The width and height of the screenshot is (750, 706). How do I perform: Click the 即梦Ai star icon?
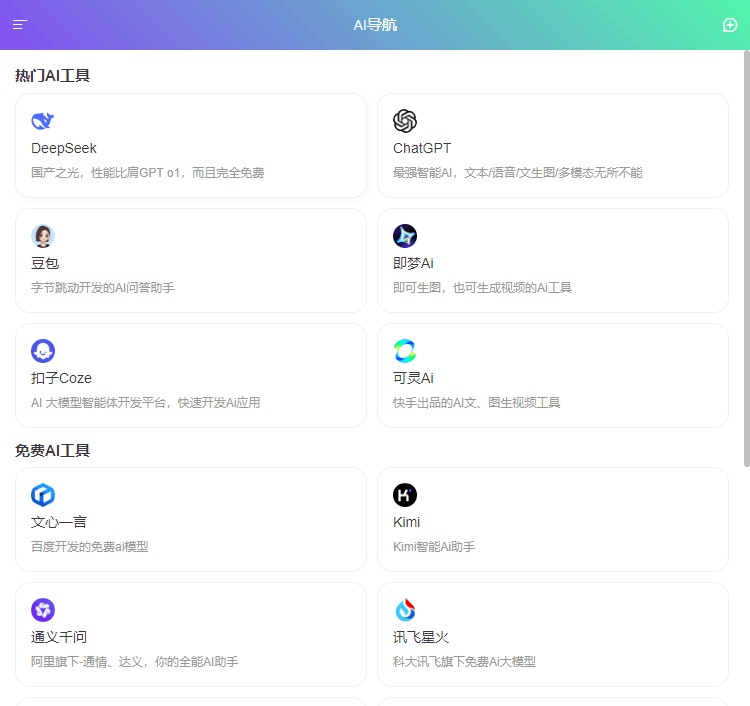(x=405, y=236)
